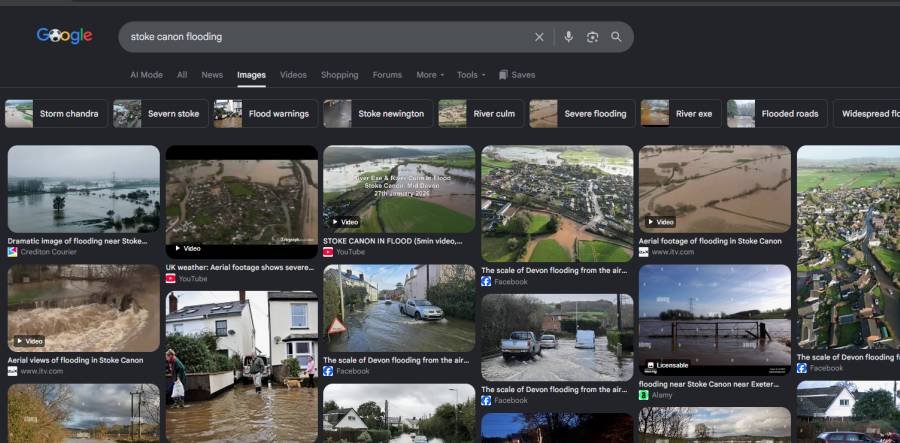Open the Licensable Alamy flooded gate image
The image size is (900, 443).
pos(715,320)
